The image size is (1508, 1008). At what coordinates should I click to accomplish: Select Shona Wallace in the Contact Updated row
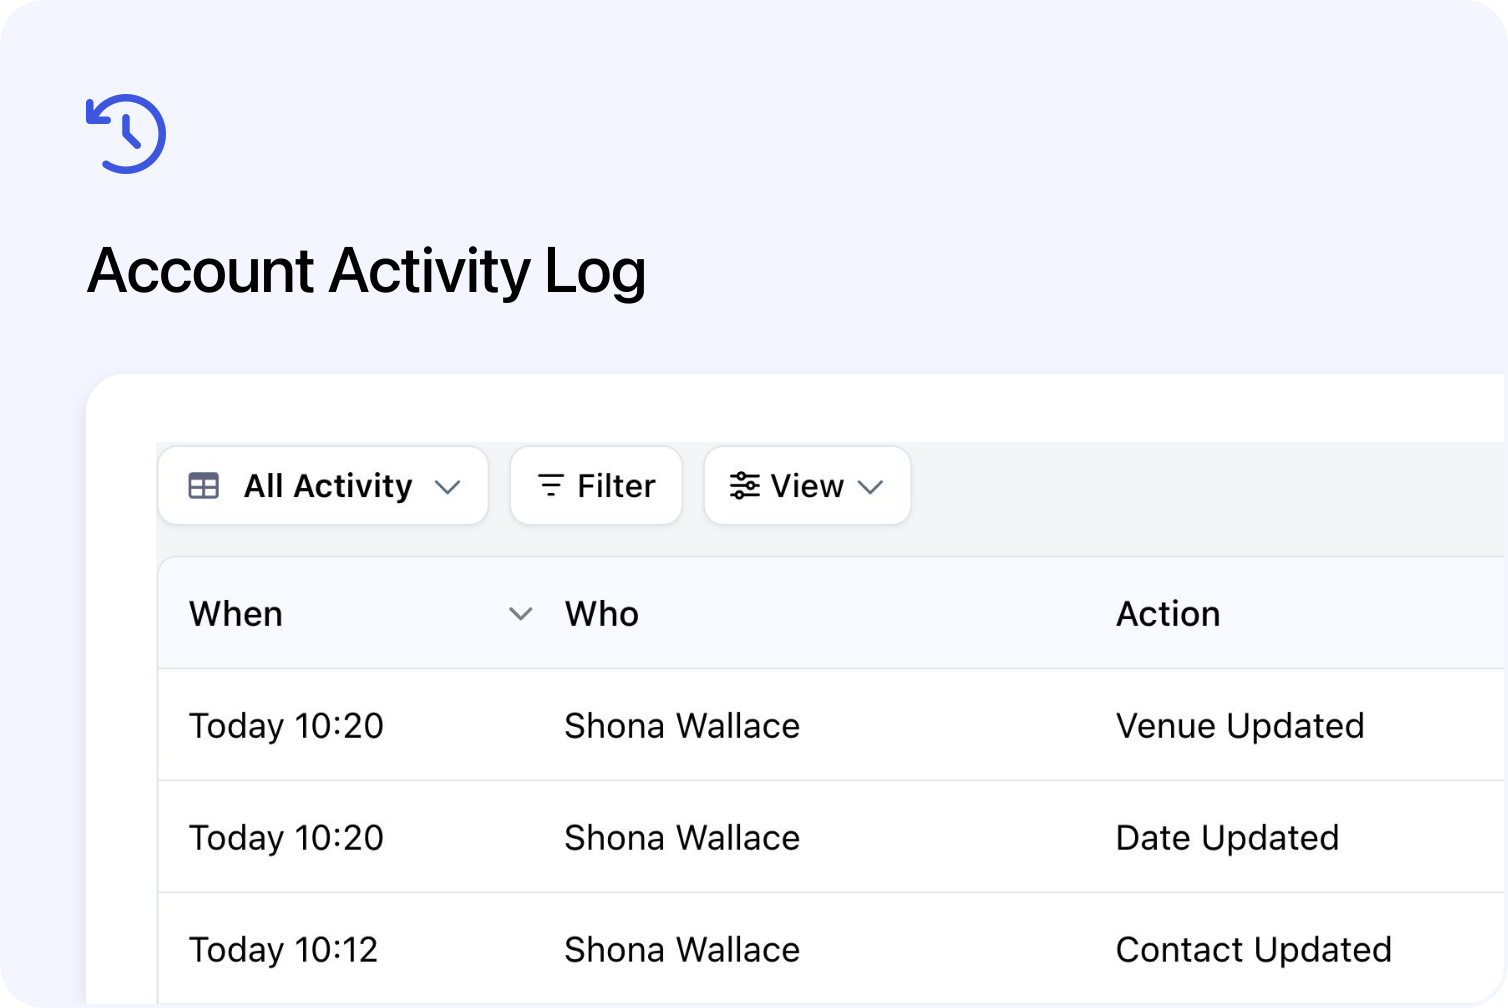coord(682,950)
